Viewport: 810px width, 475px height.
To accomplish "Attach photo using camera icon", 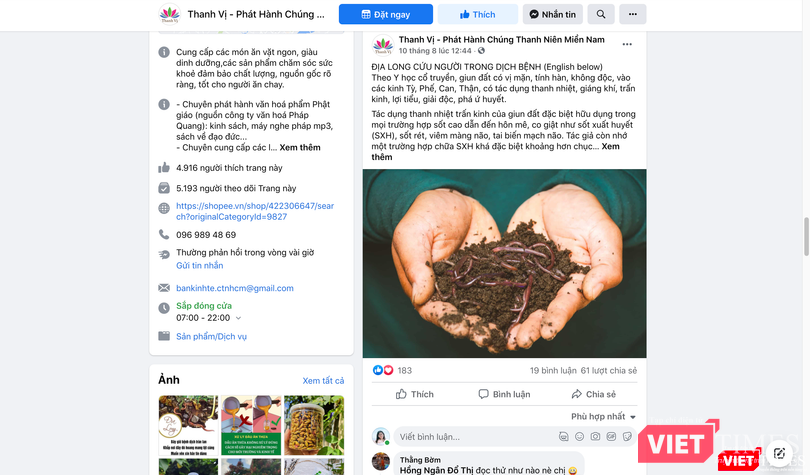I will [595, 437].
